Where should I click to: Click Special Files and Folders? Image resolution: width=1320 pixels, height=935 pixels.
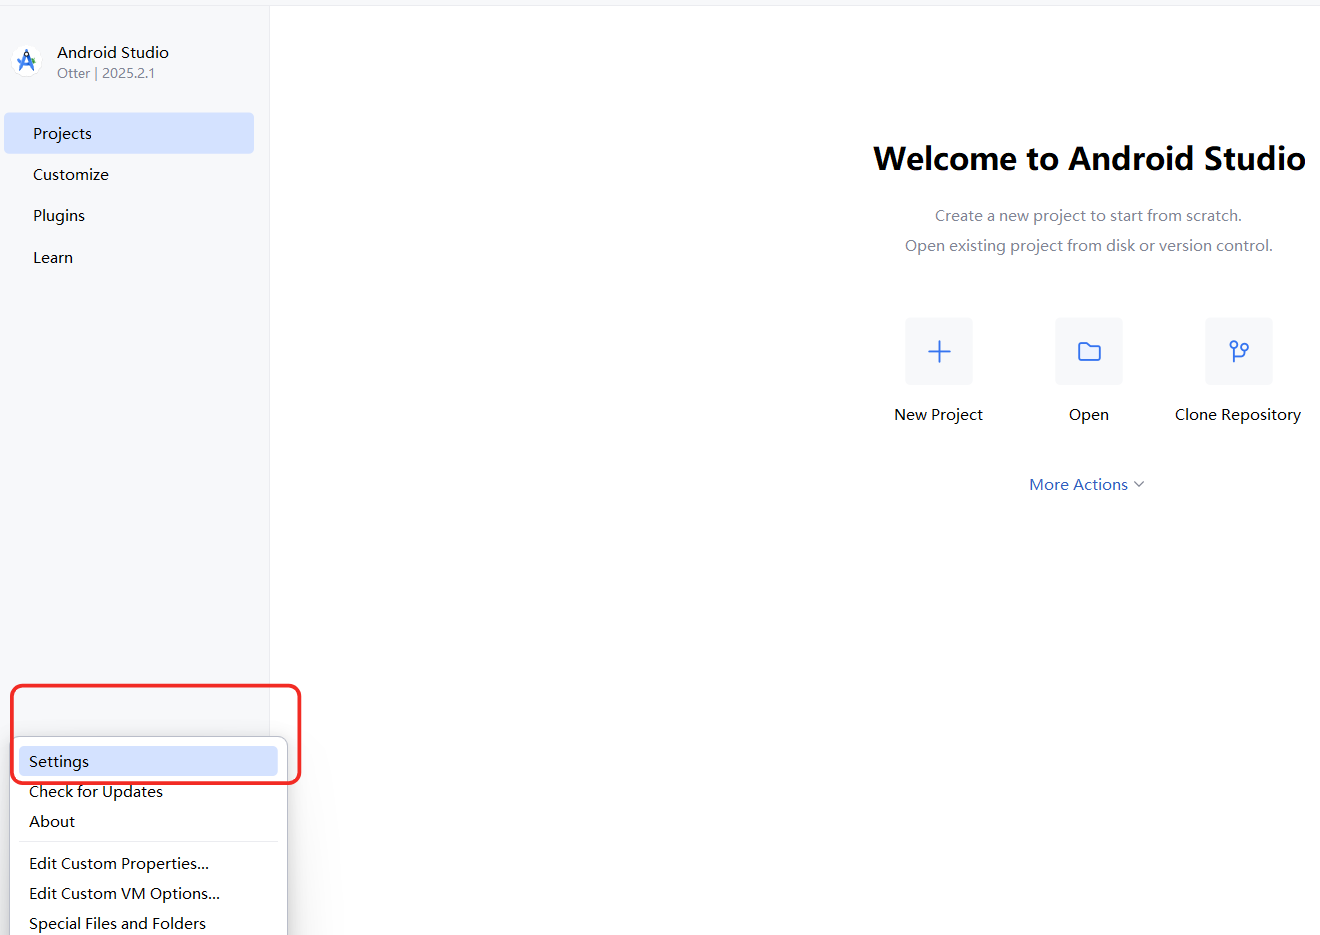click(x=117, y=923)
